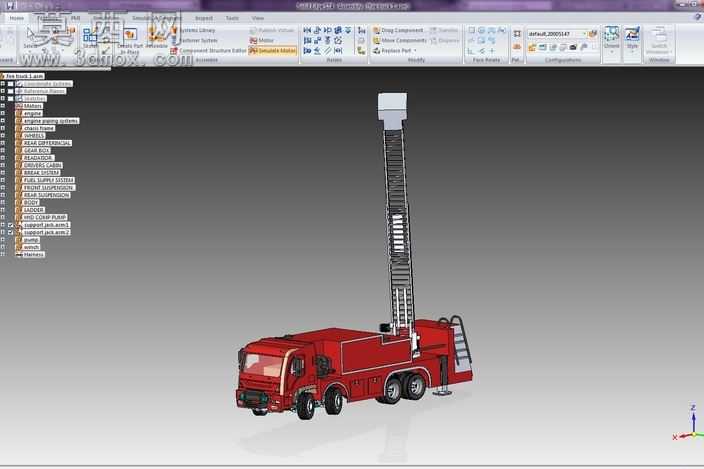The height and width of the screenshot is (469, 704).
Task: Select Harness item in tree
Action: 34,254
